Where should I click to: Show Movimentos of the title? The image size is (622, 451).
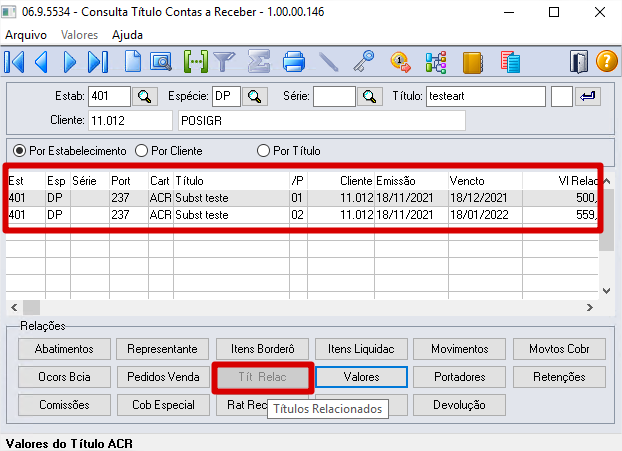(x=460, y=349)
